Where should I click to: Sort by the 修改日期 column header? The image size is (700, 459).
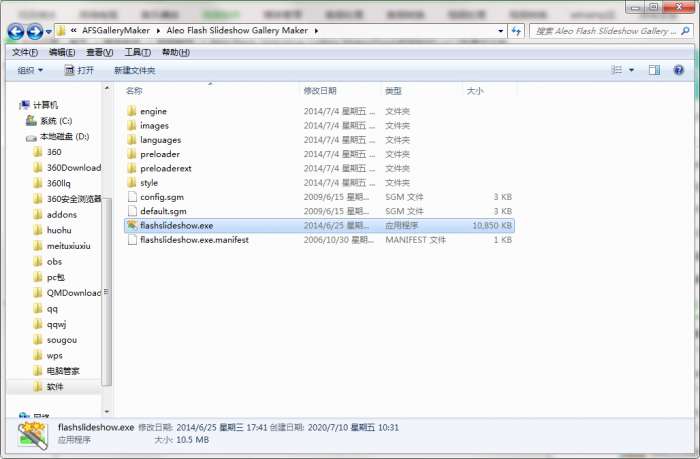click(320, 91)
